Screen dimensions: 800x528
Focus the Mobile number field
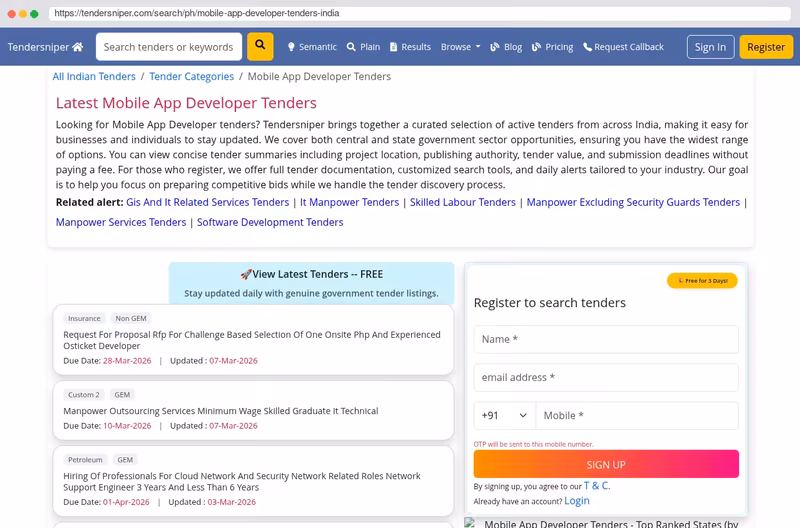pyautogui.click(x=637, y=416)
